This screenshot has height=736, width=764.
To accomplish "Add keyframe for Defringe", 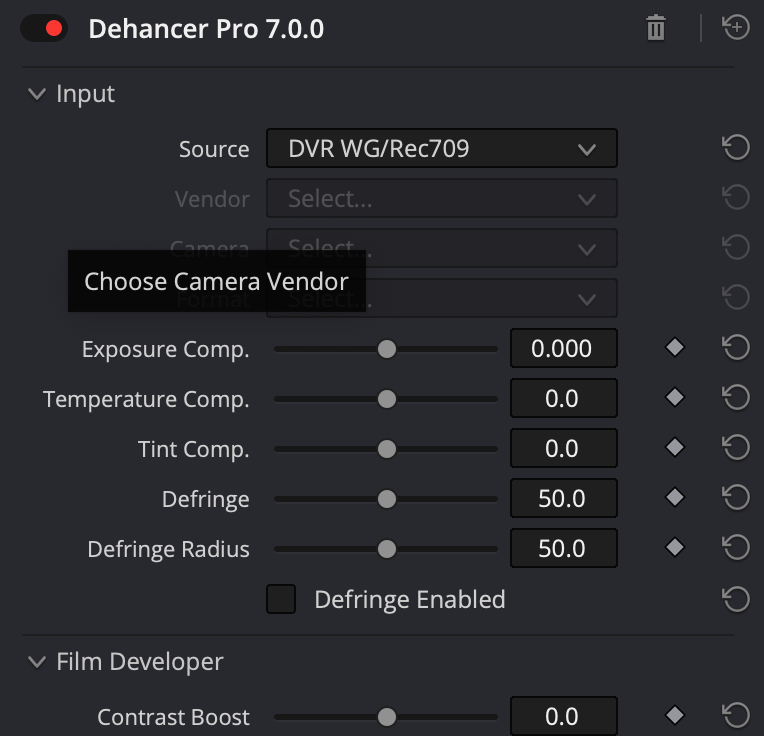I will tap(675, 497).
